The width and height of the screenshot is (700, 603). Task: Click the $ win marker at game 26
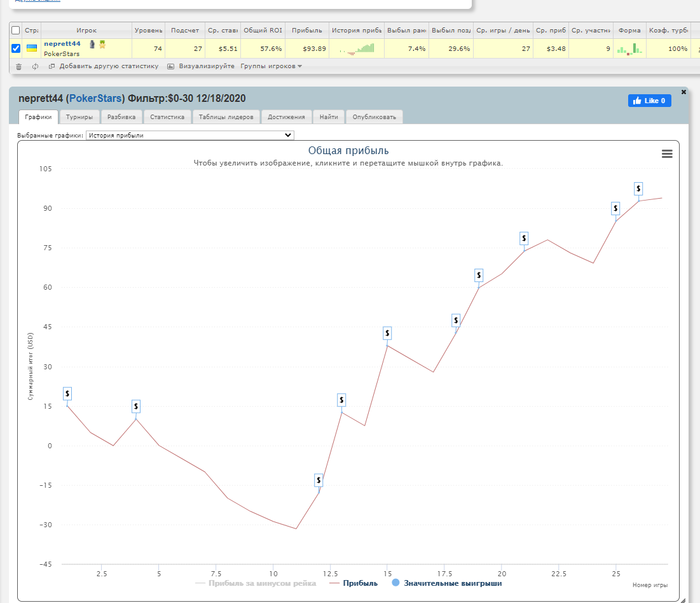[x=638, y=189]
